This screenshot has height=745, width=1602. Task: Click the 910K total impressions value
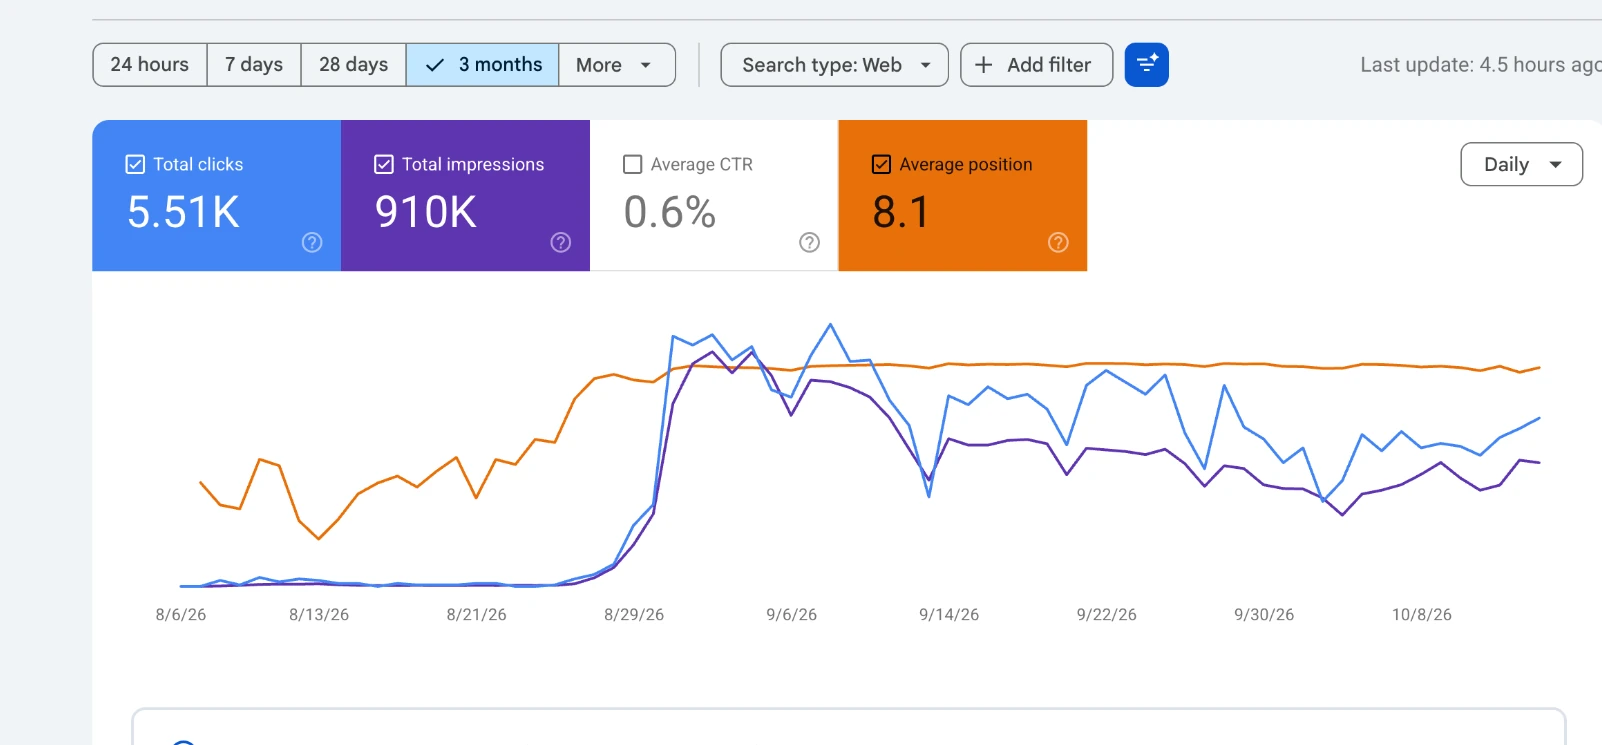click(426, 212)
